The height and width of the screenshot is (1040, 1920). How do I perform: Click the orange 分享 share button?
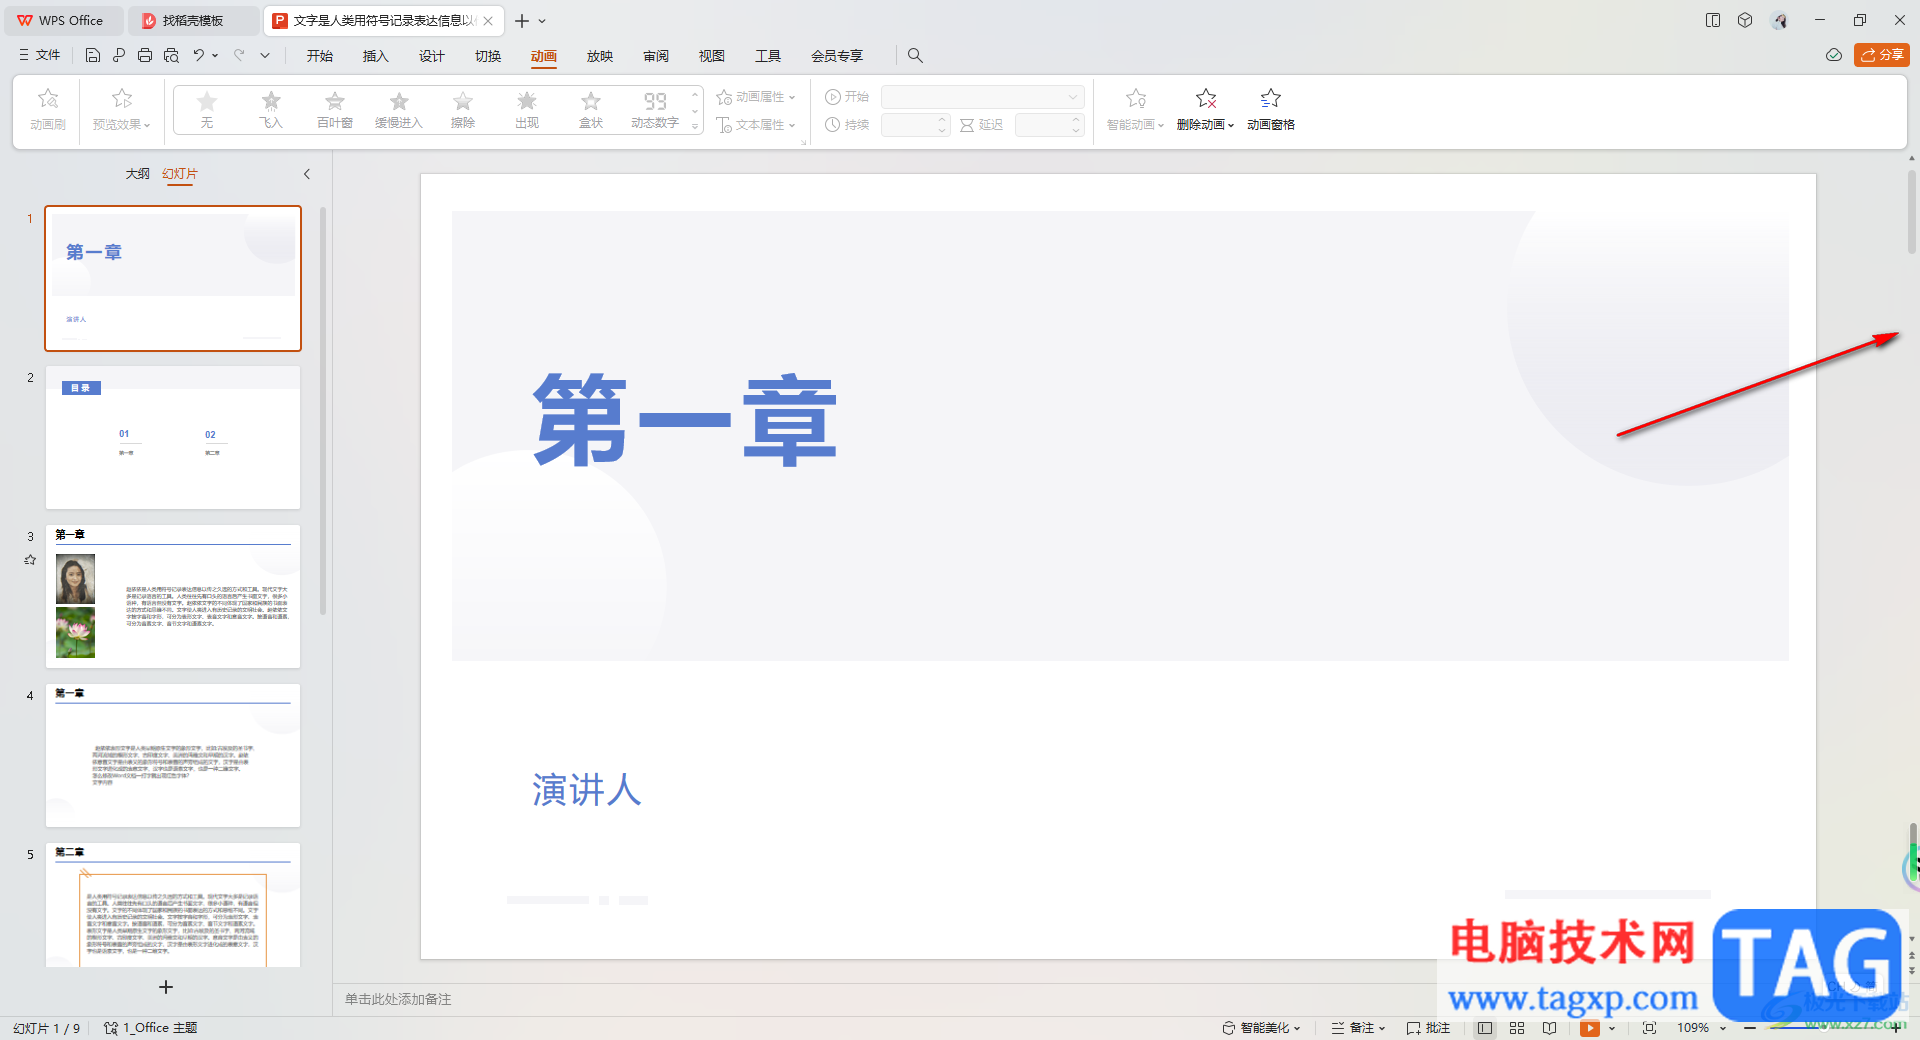1881,55
